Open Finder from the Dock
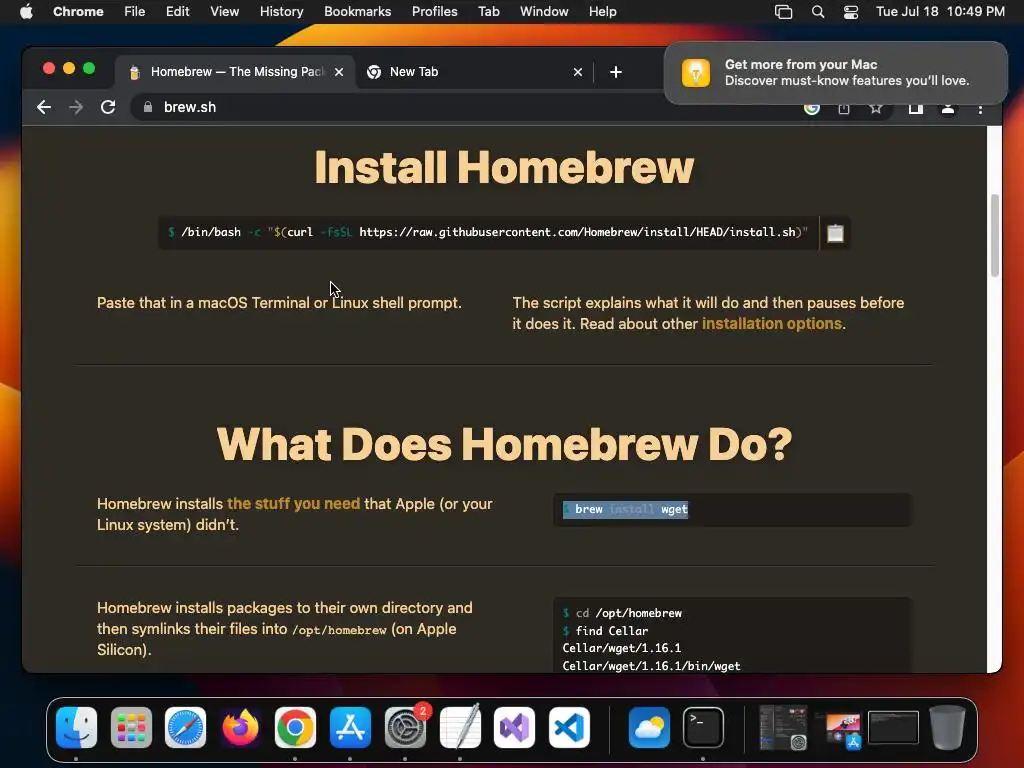This screenshot has height=768, width=1024. click(x=76, y=727)
